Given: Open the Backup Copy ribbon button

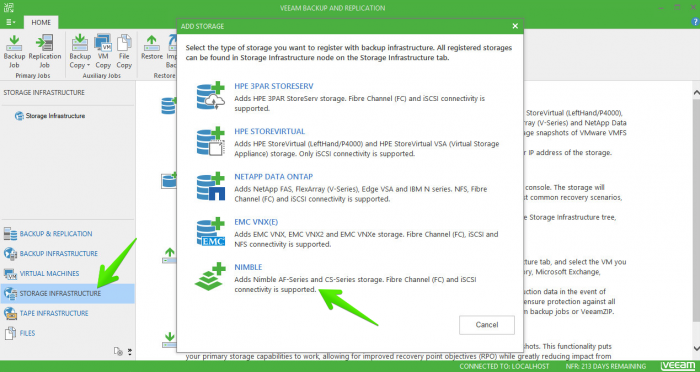Looking at the screenshot, I should pos(80,51).
